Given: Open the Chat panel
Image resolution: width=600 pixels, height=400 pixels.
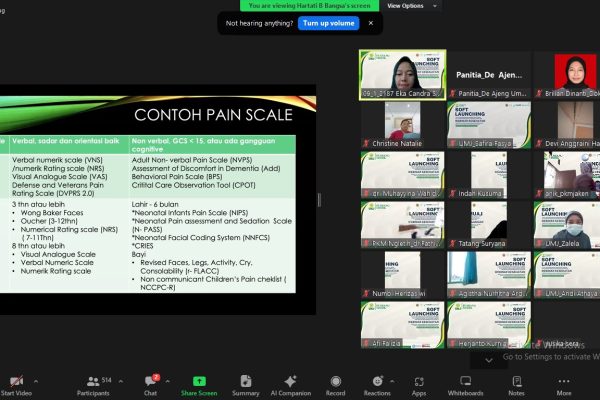Looking at the screenshot, I should click(x=151, y=385).
